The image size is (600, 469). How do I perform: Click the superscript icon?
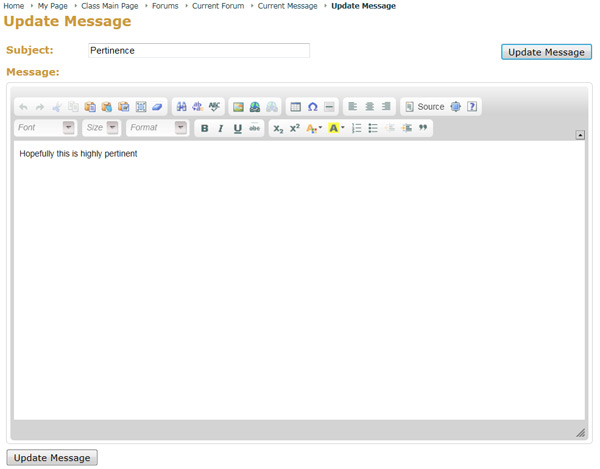pos(294,128)
